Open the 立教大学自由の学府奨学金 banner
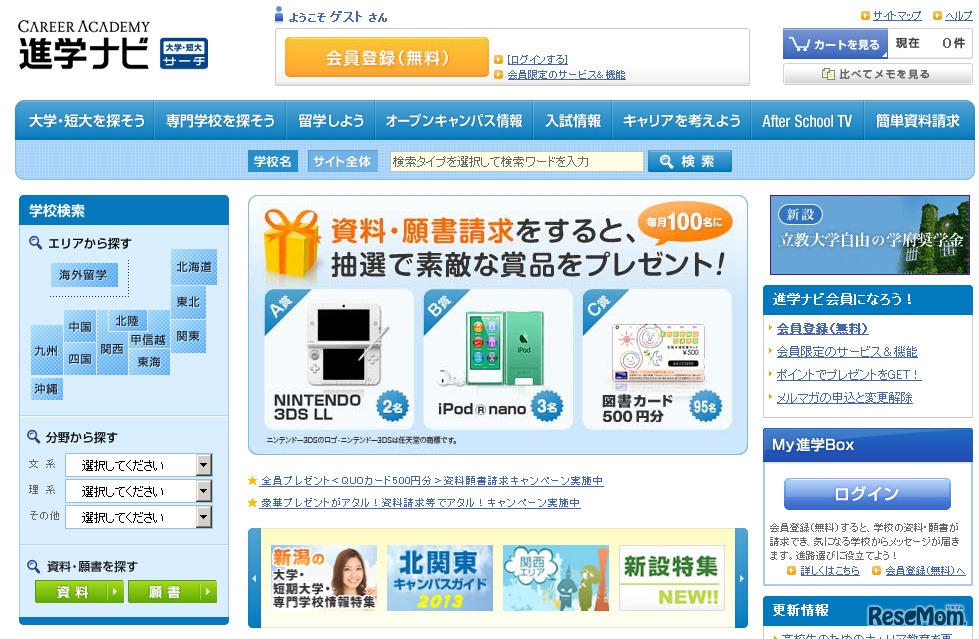The image size is (979, 639). coord(870,235)
